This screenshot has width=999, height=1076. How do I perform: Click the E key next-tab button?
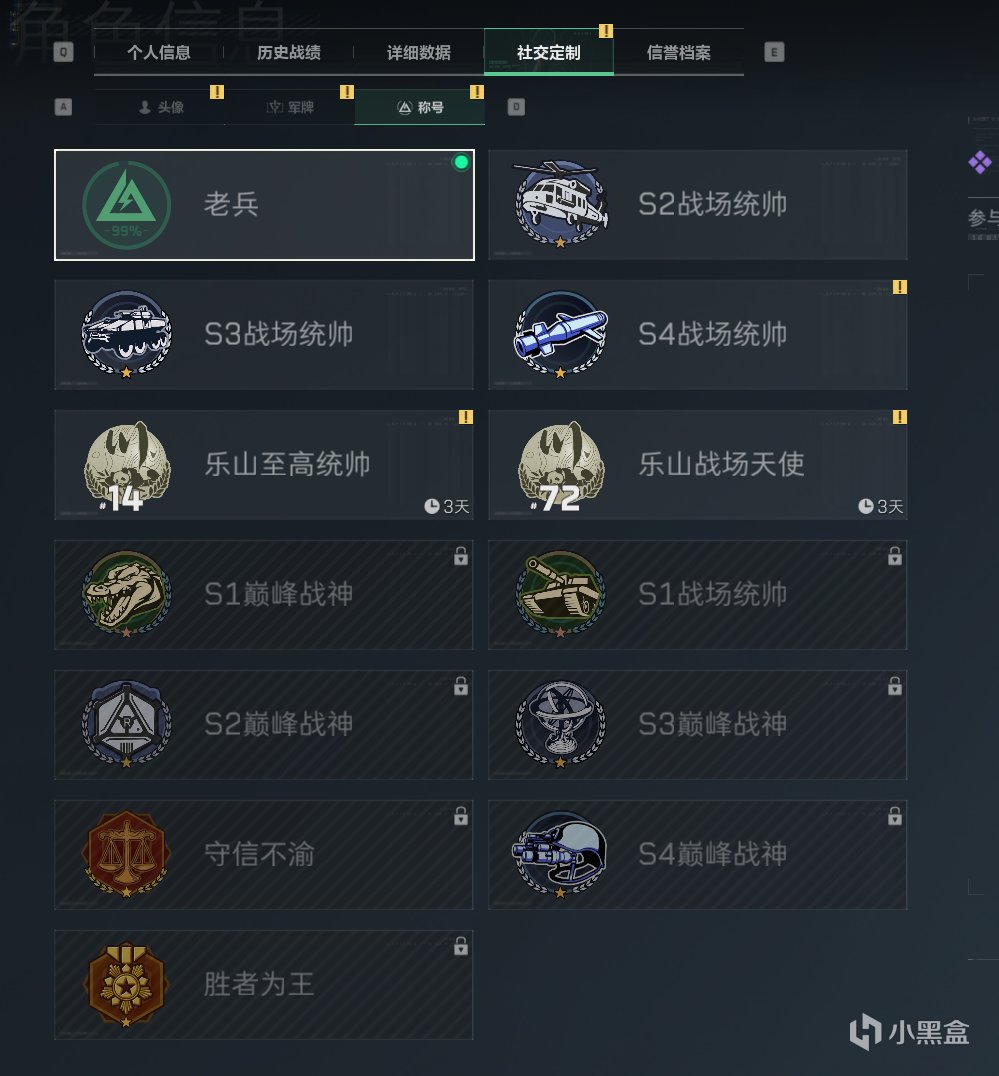pos(774,52)
